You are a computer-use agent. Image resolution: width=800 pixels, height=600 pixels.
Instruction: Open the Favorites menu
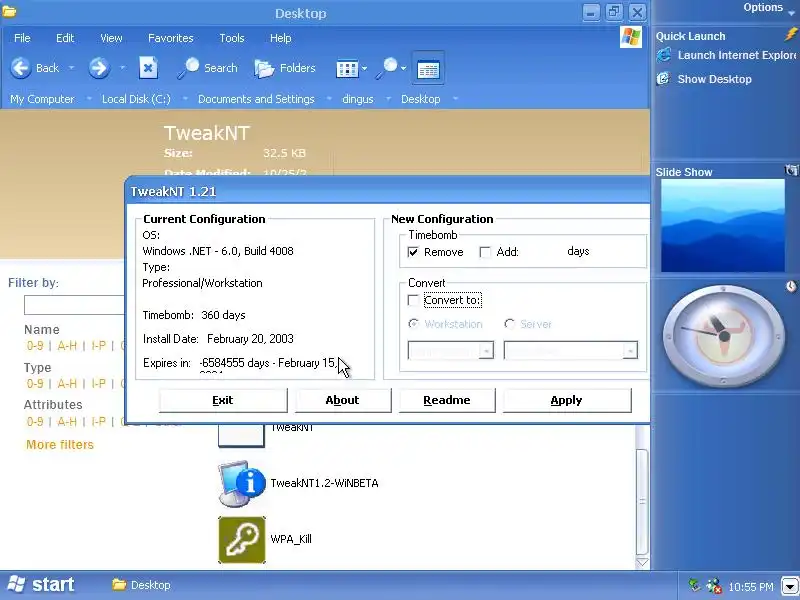[x=170, y=38]
